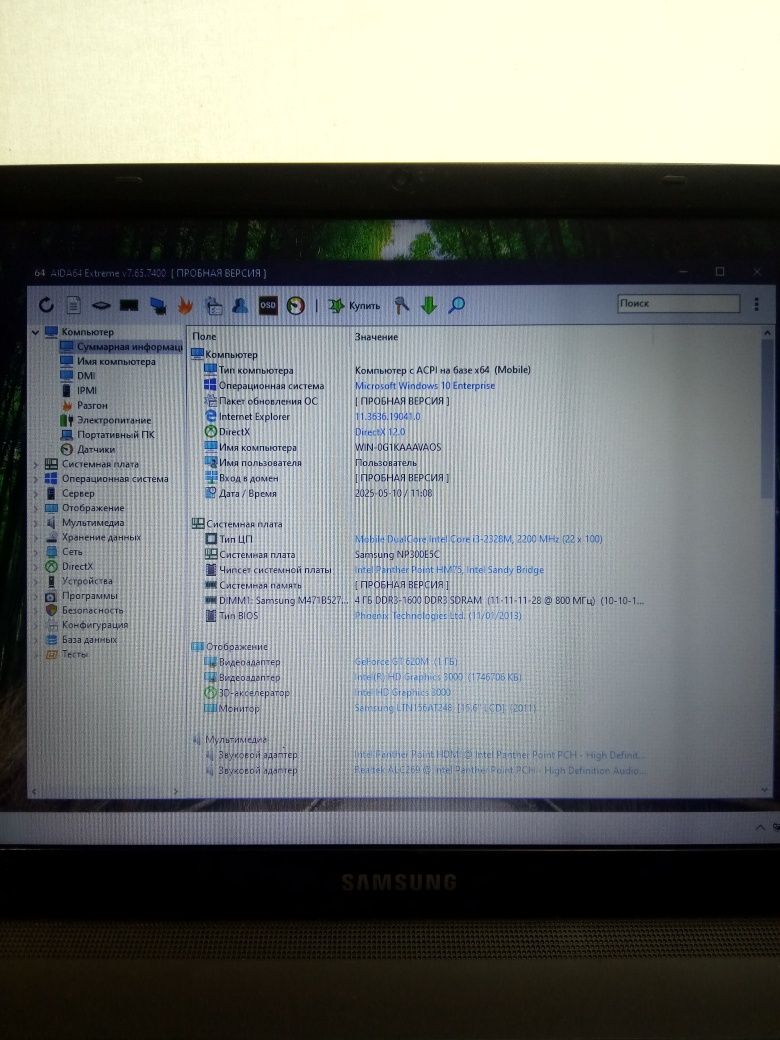Open the DirectX 12.0 link
780x1040 pixels.
pyautogui.click(x=379, y=432)
